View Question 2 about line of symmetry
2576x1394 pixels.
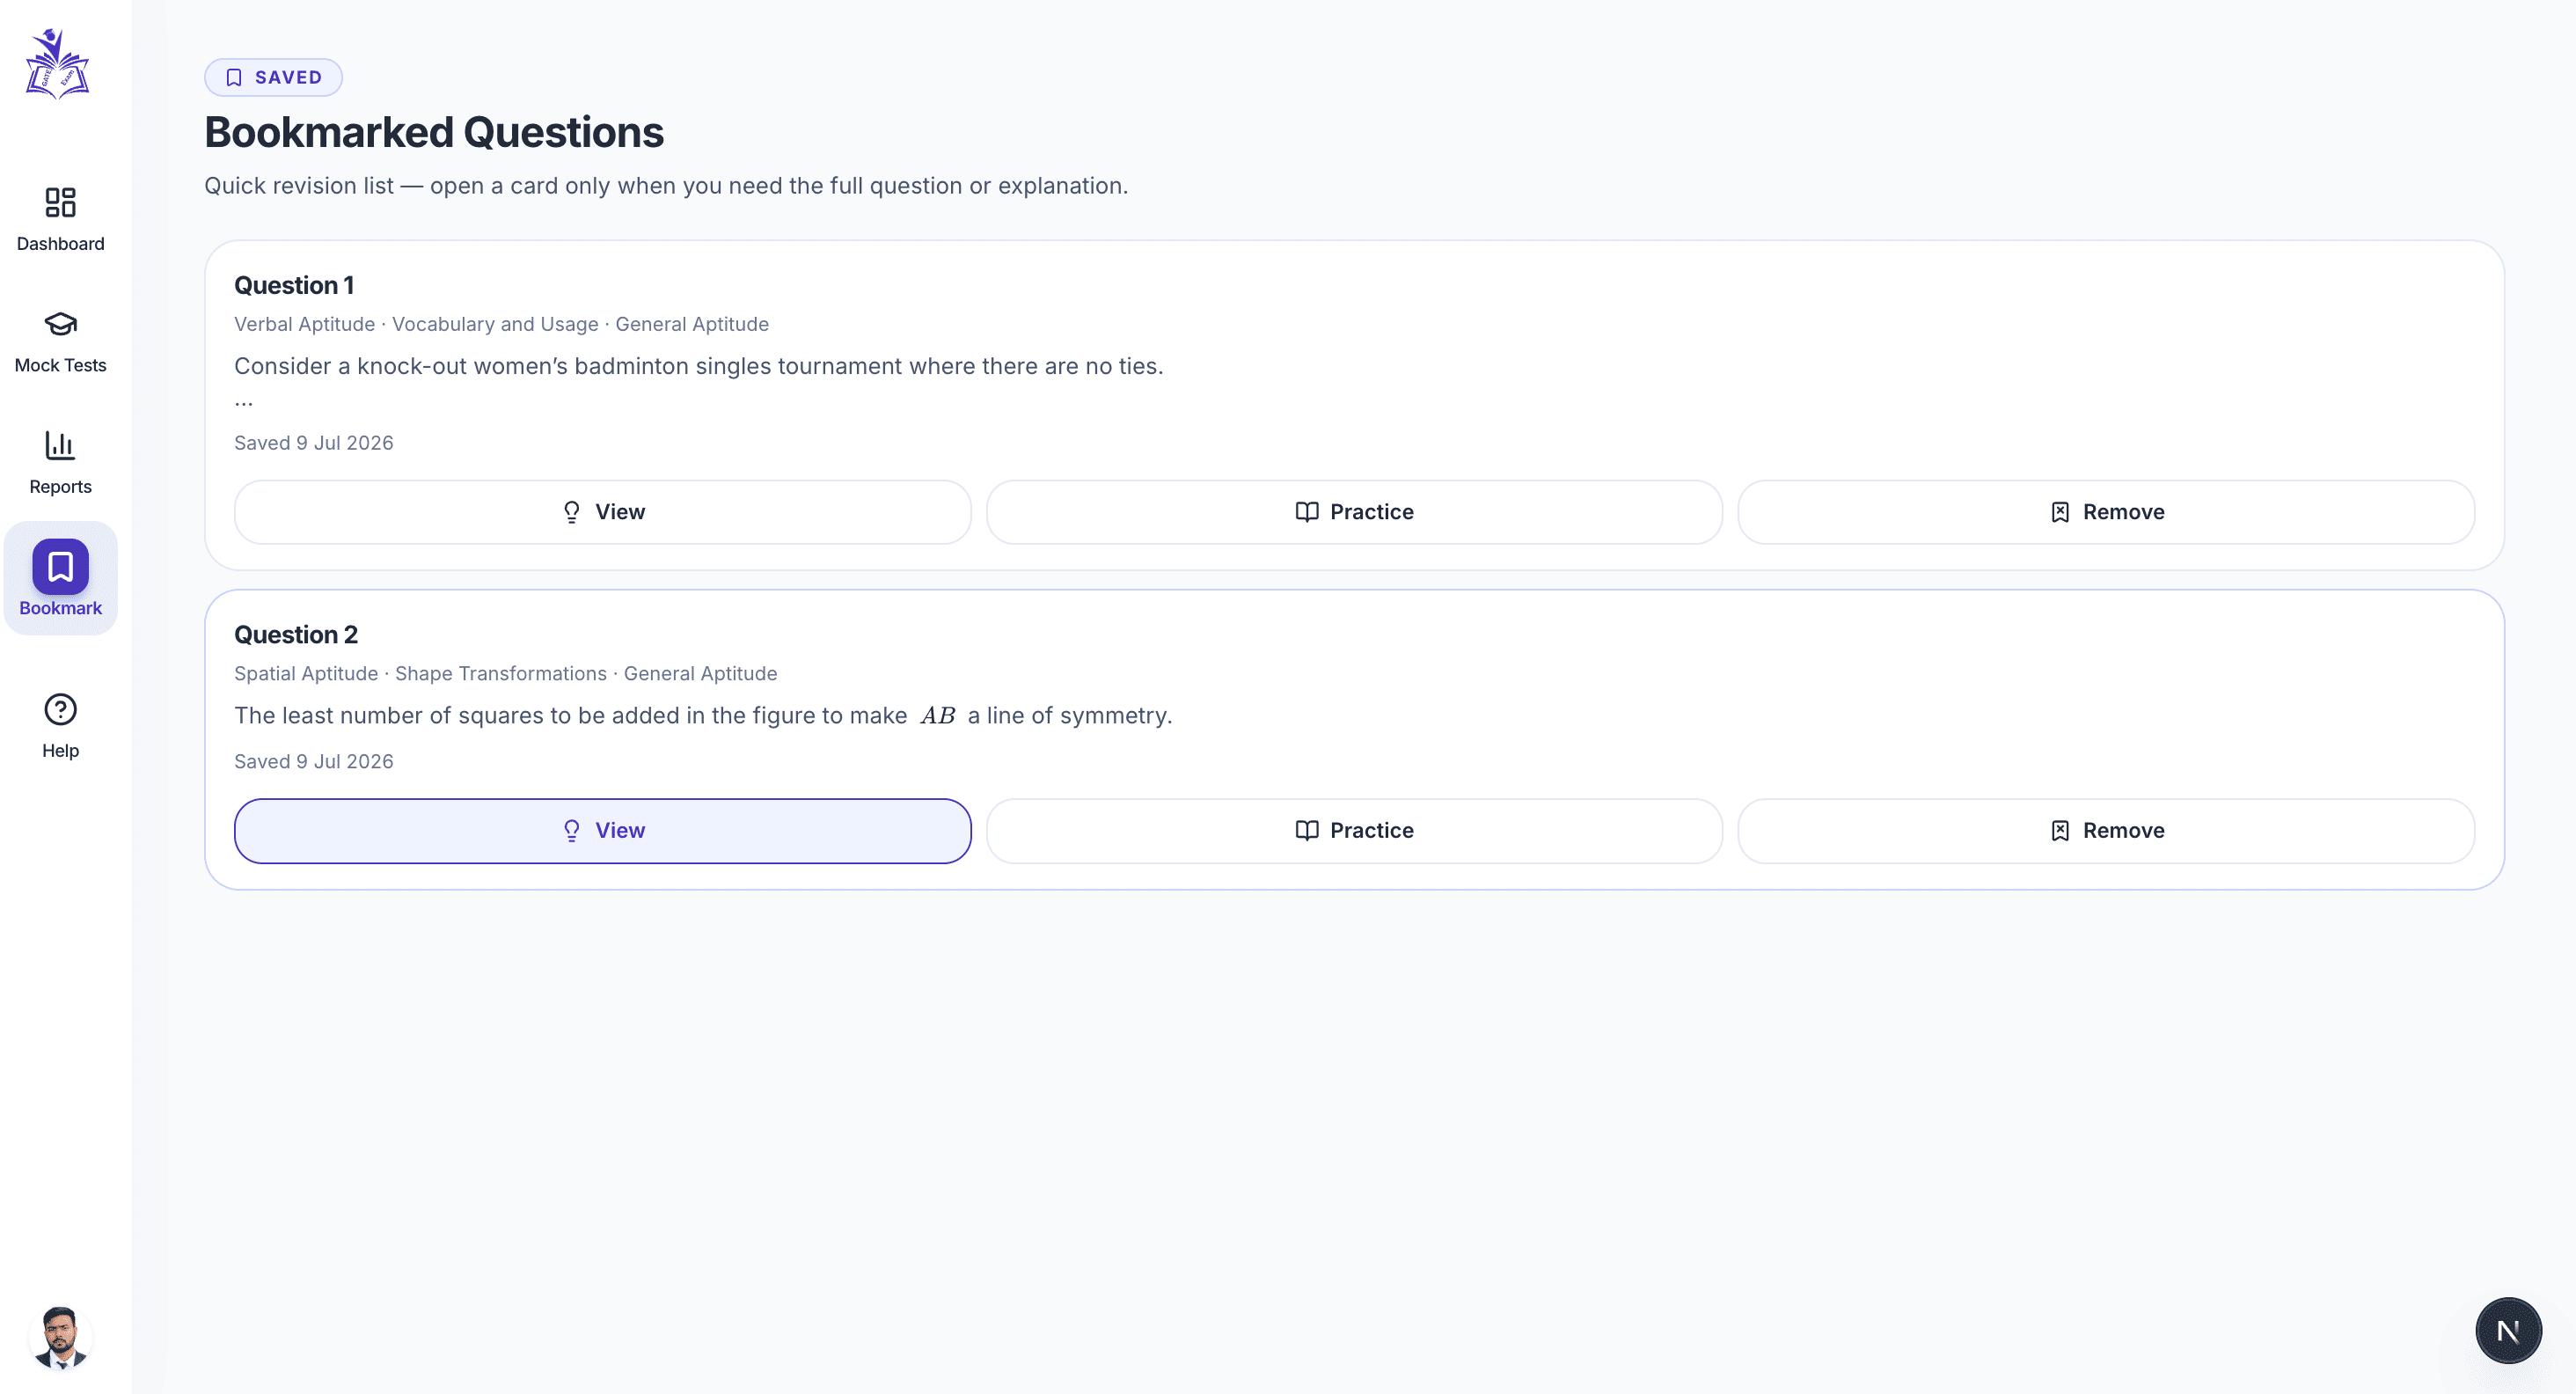(x=603, y=831)
